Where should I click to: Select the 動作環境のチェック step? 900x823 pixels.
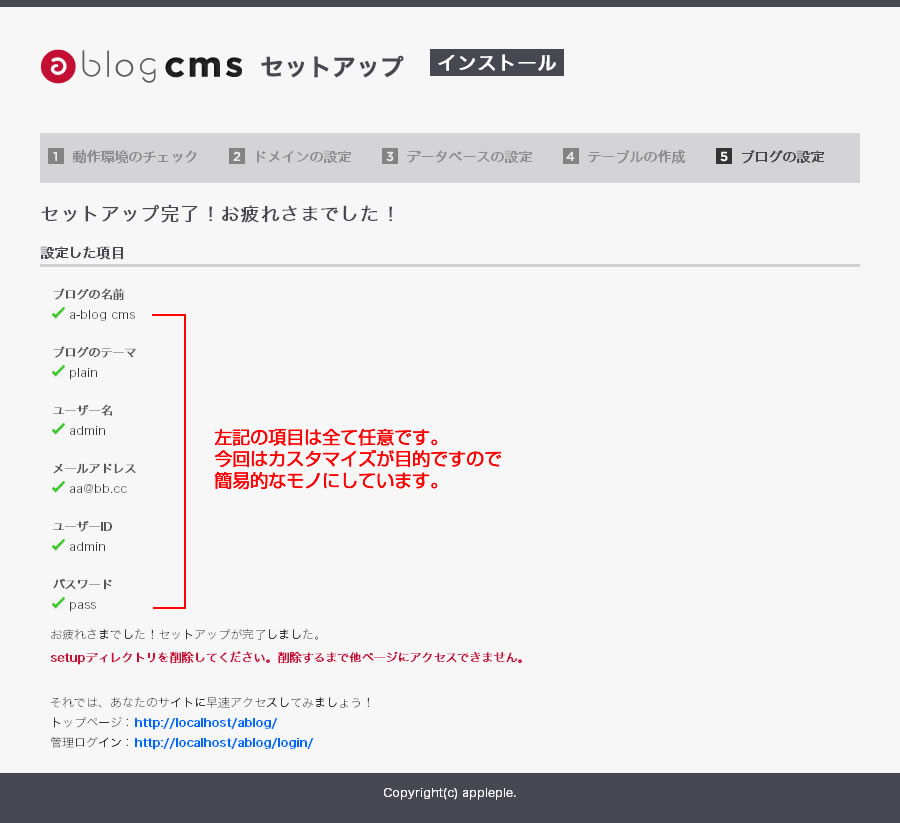[x=135, y=157]
